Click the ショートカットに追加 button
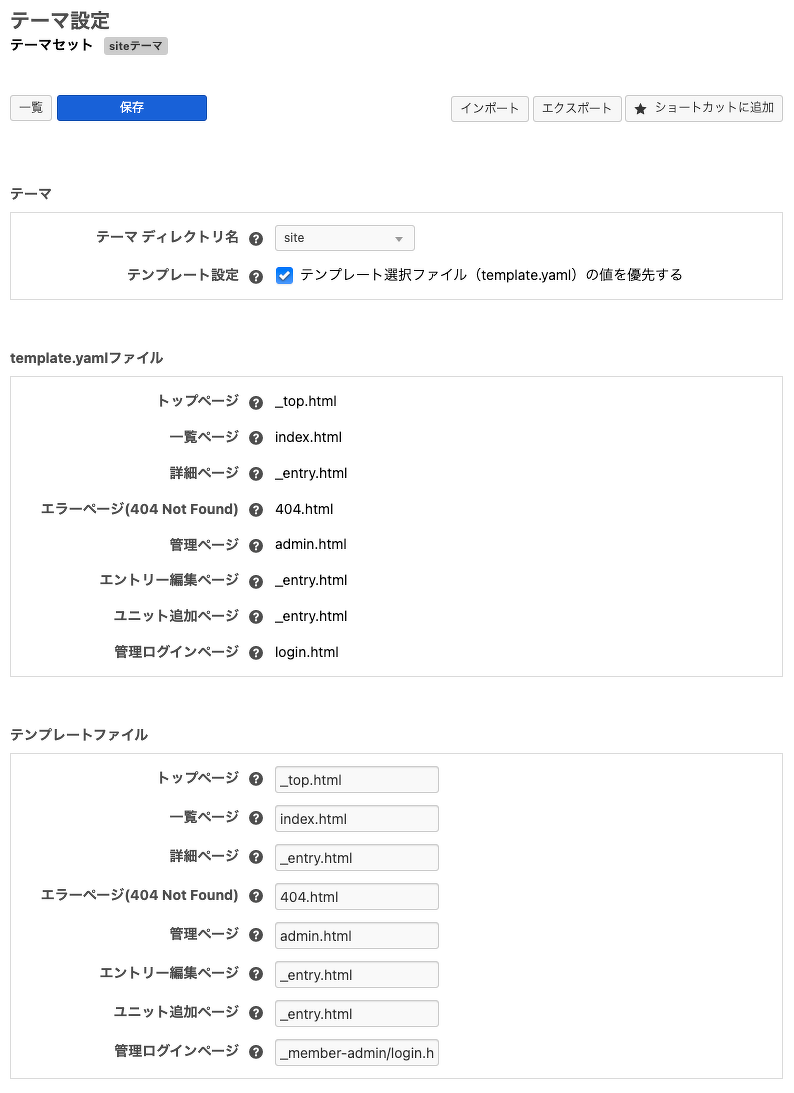Screen dimensions: 794x1093 [x=702, y=109]
